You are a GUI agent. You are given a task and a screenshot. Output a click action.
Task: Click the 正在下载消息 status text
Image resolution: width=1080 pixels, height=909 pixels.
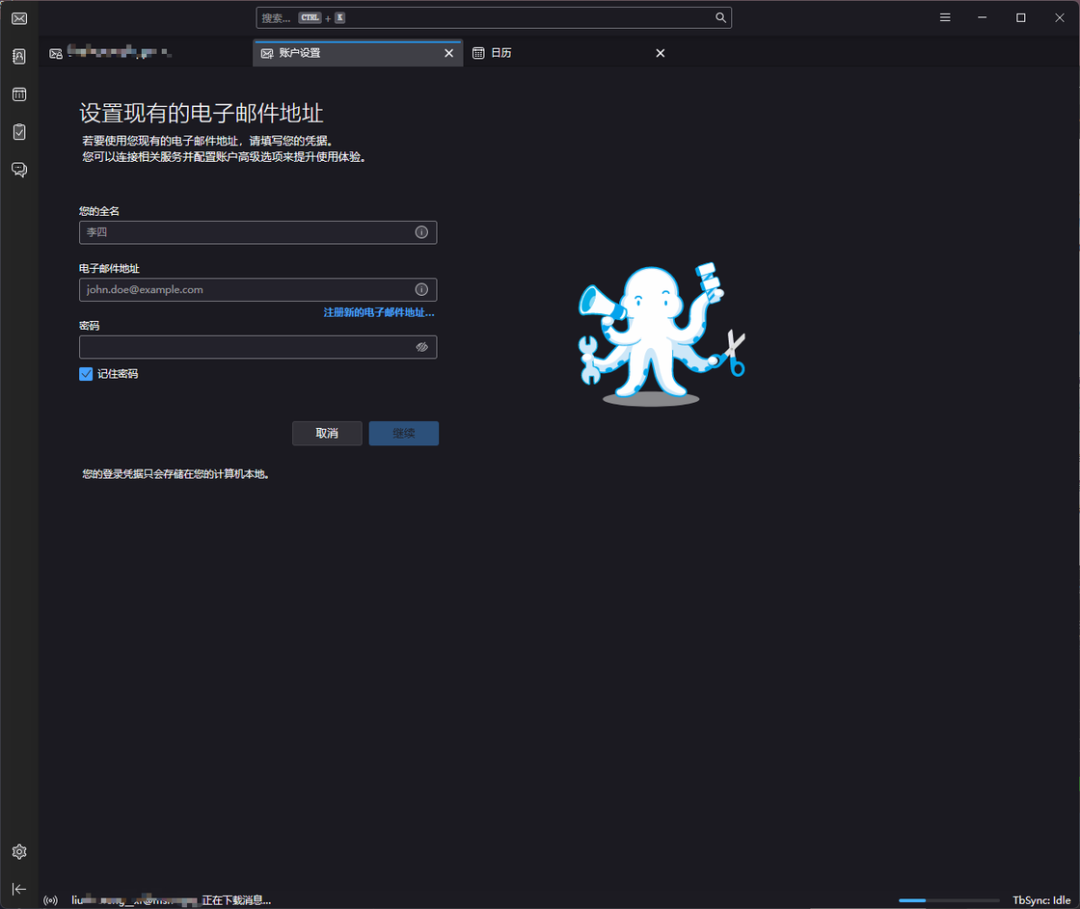[x=236, y=900]
